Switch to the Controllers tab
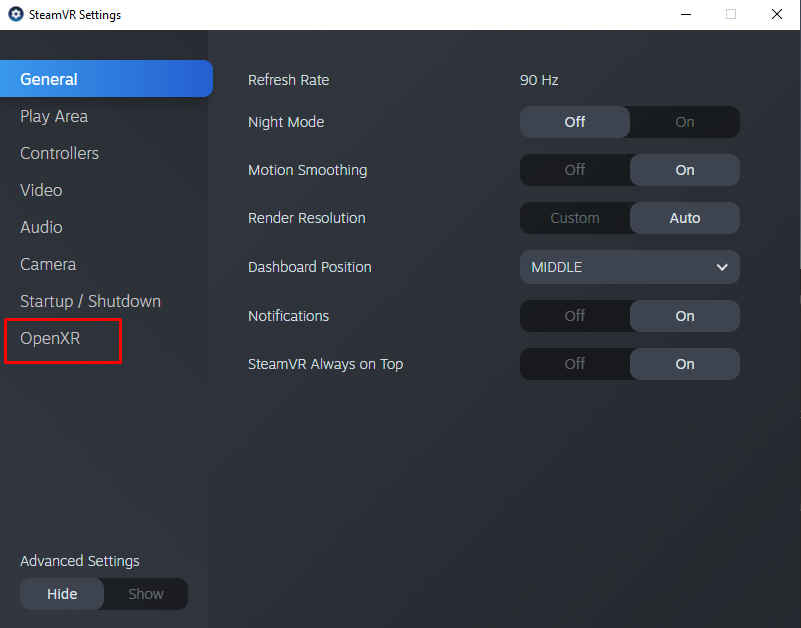 pyautogui.click(x=59, y=153)
